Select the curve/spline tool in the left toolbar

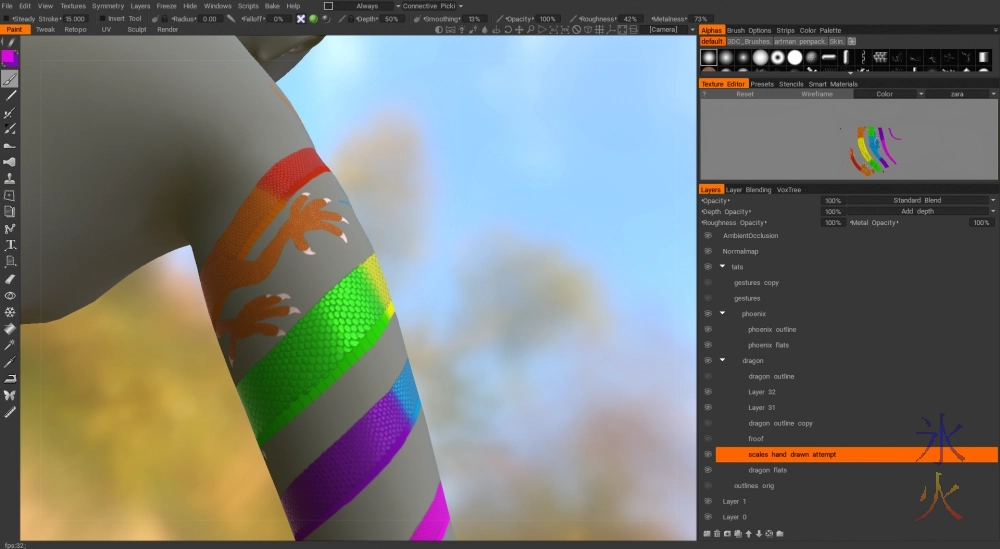click(10, 228)
